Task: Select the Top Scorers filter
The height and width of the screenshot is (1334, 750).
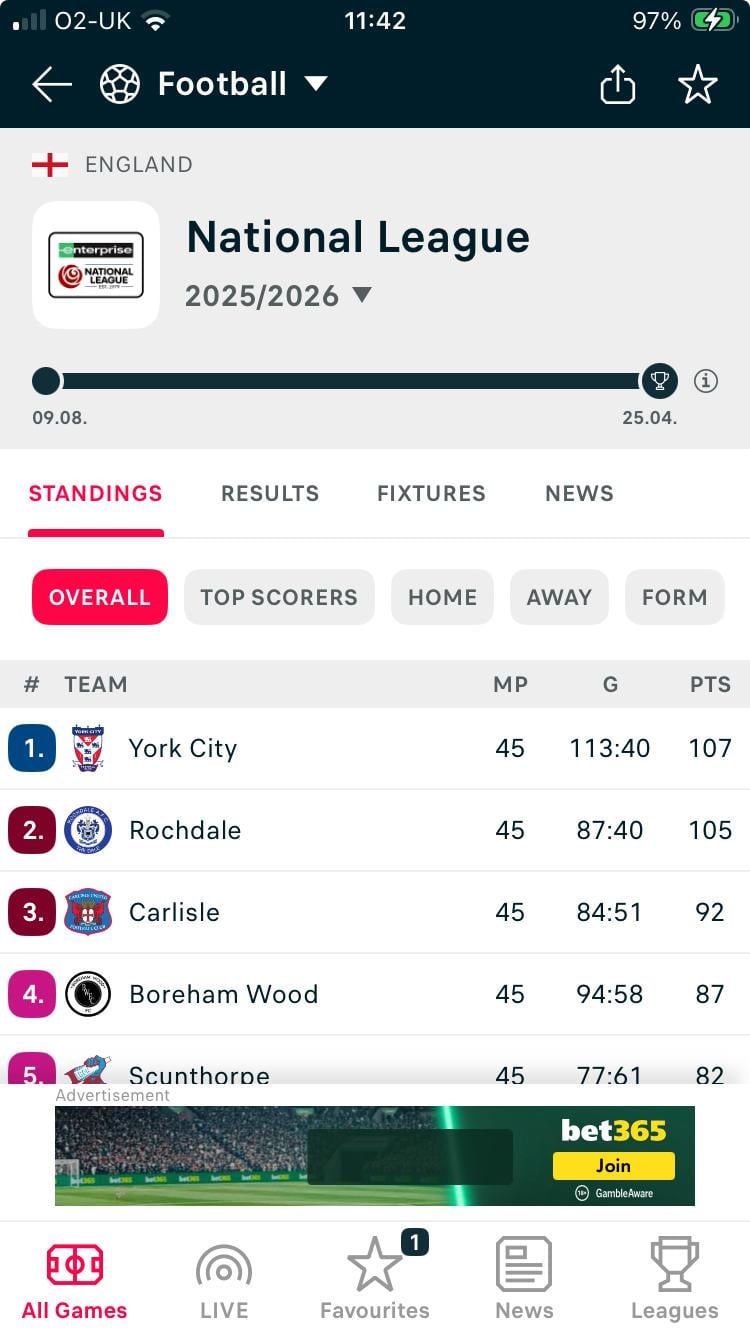Action: pos(279,597)
